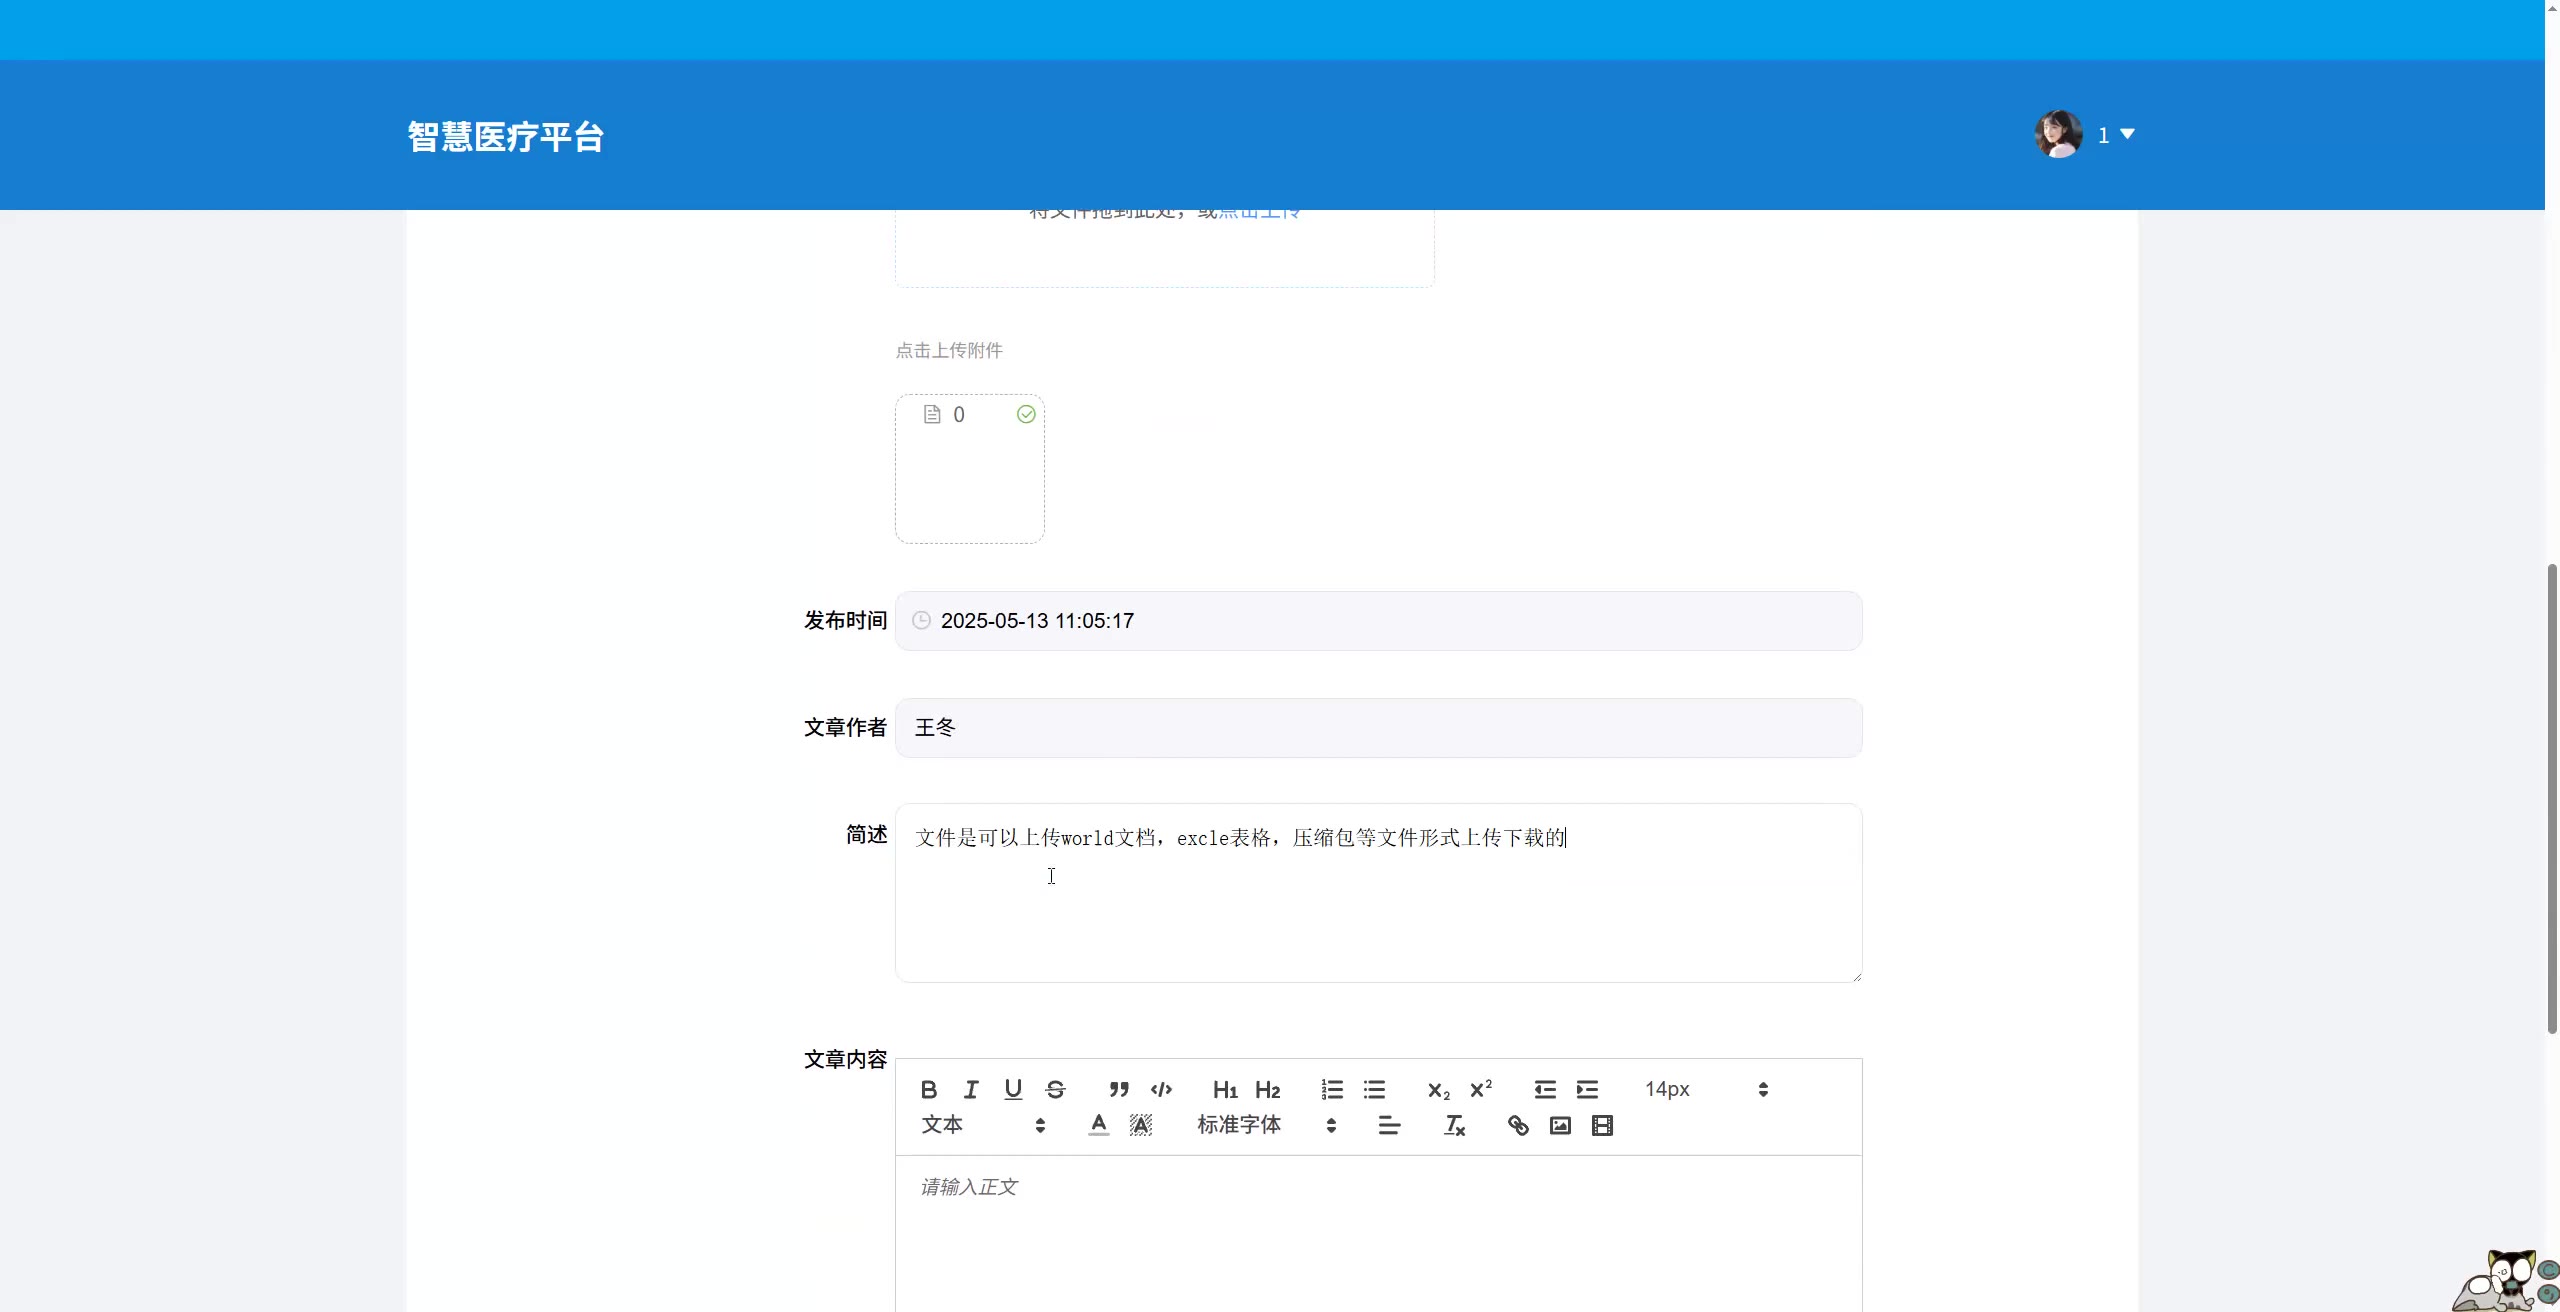Open the text color picker
This screenshot has height=1312, width=2560.
click(1098, 1125)
